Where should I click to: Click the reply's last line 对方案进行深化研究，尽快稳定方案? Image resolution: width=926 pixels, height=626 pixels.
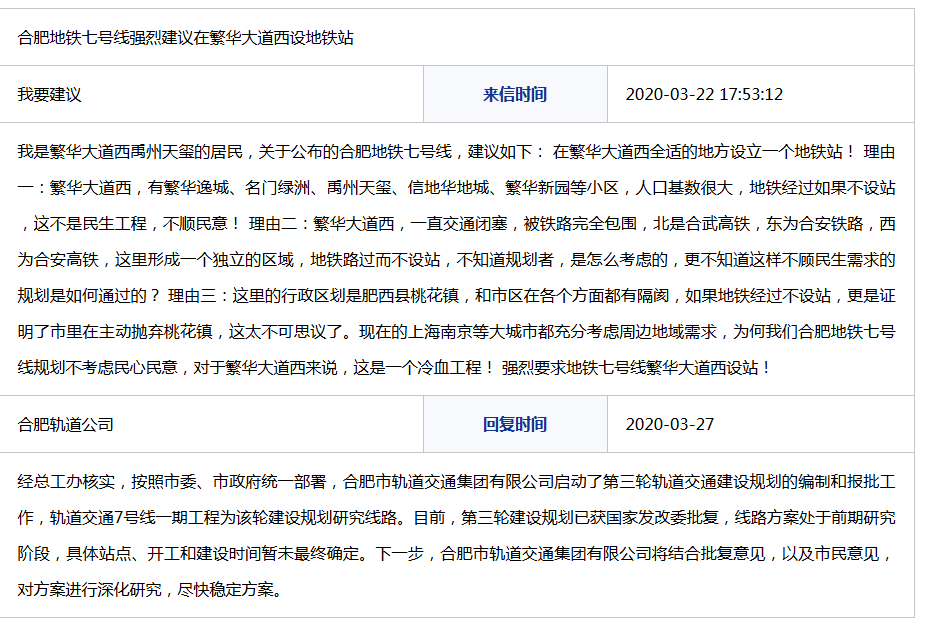(150, 590)
